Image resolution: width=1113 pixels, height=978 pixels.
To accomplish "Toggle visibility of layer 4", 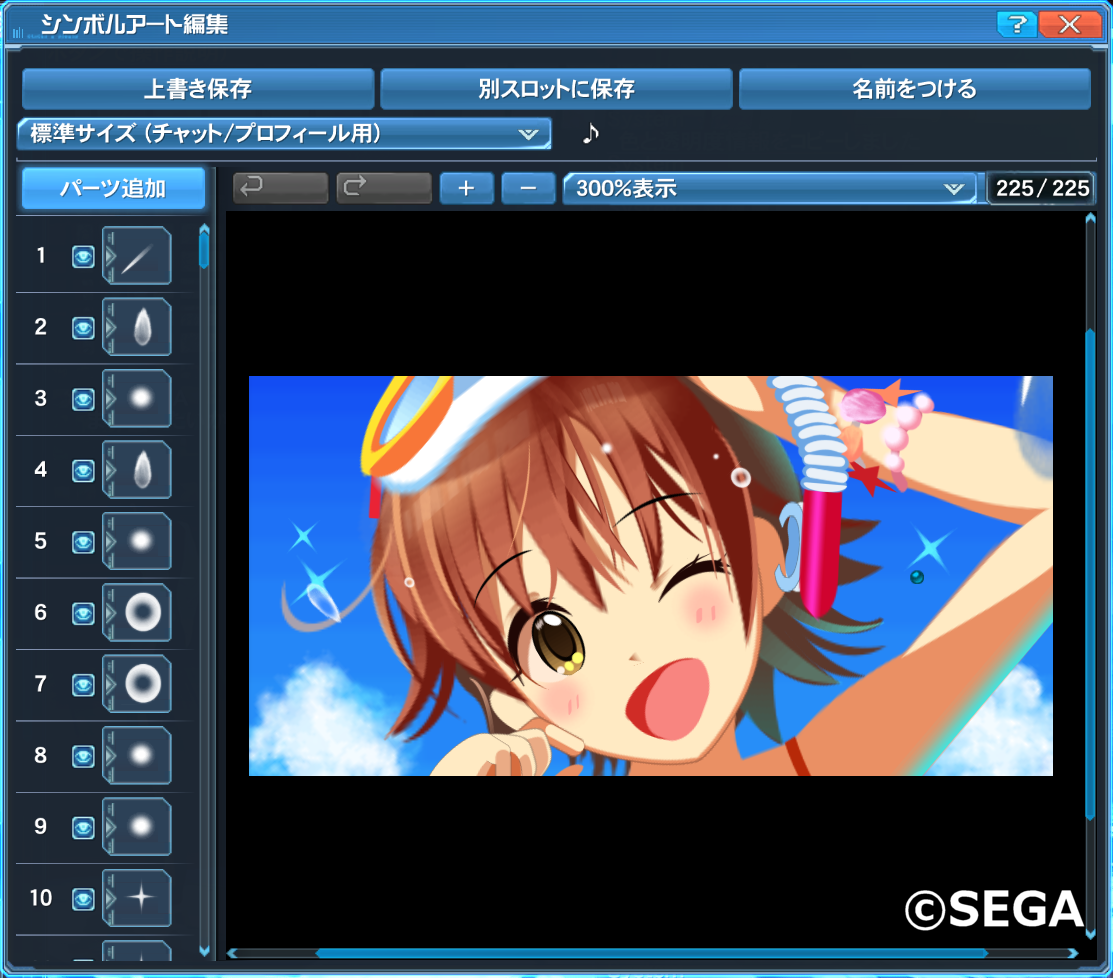I will (x=83, y=471).
